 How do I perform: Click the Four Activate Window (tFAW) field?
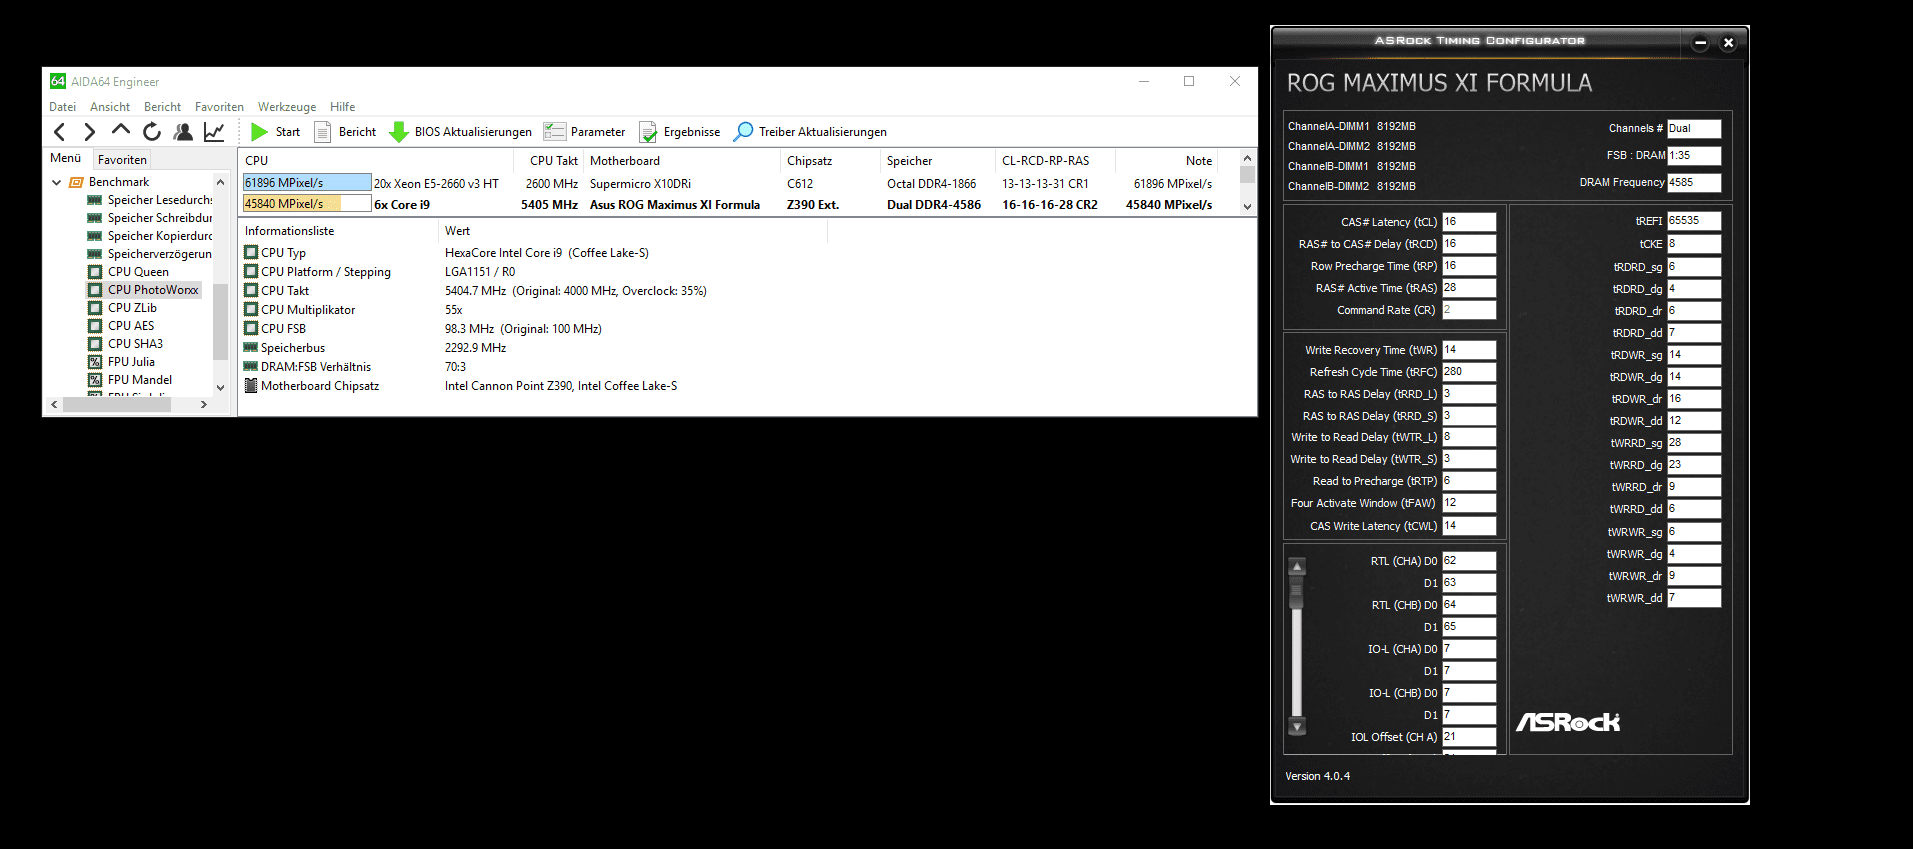coord(1469,503)
